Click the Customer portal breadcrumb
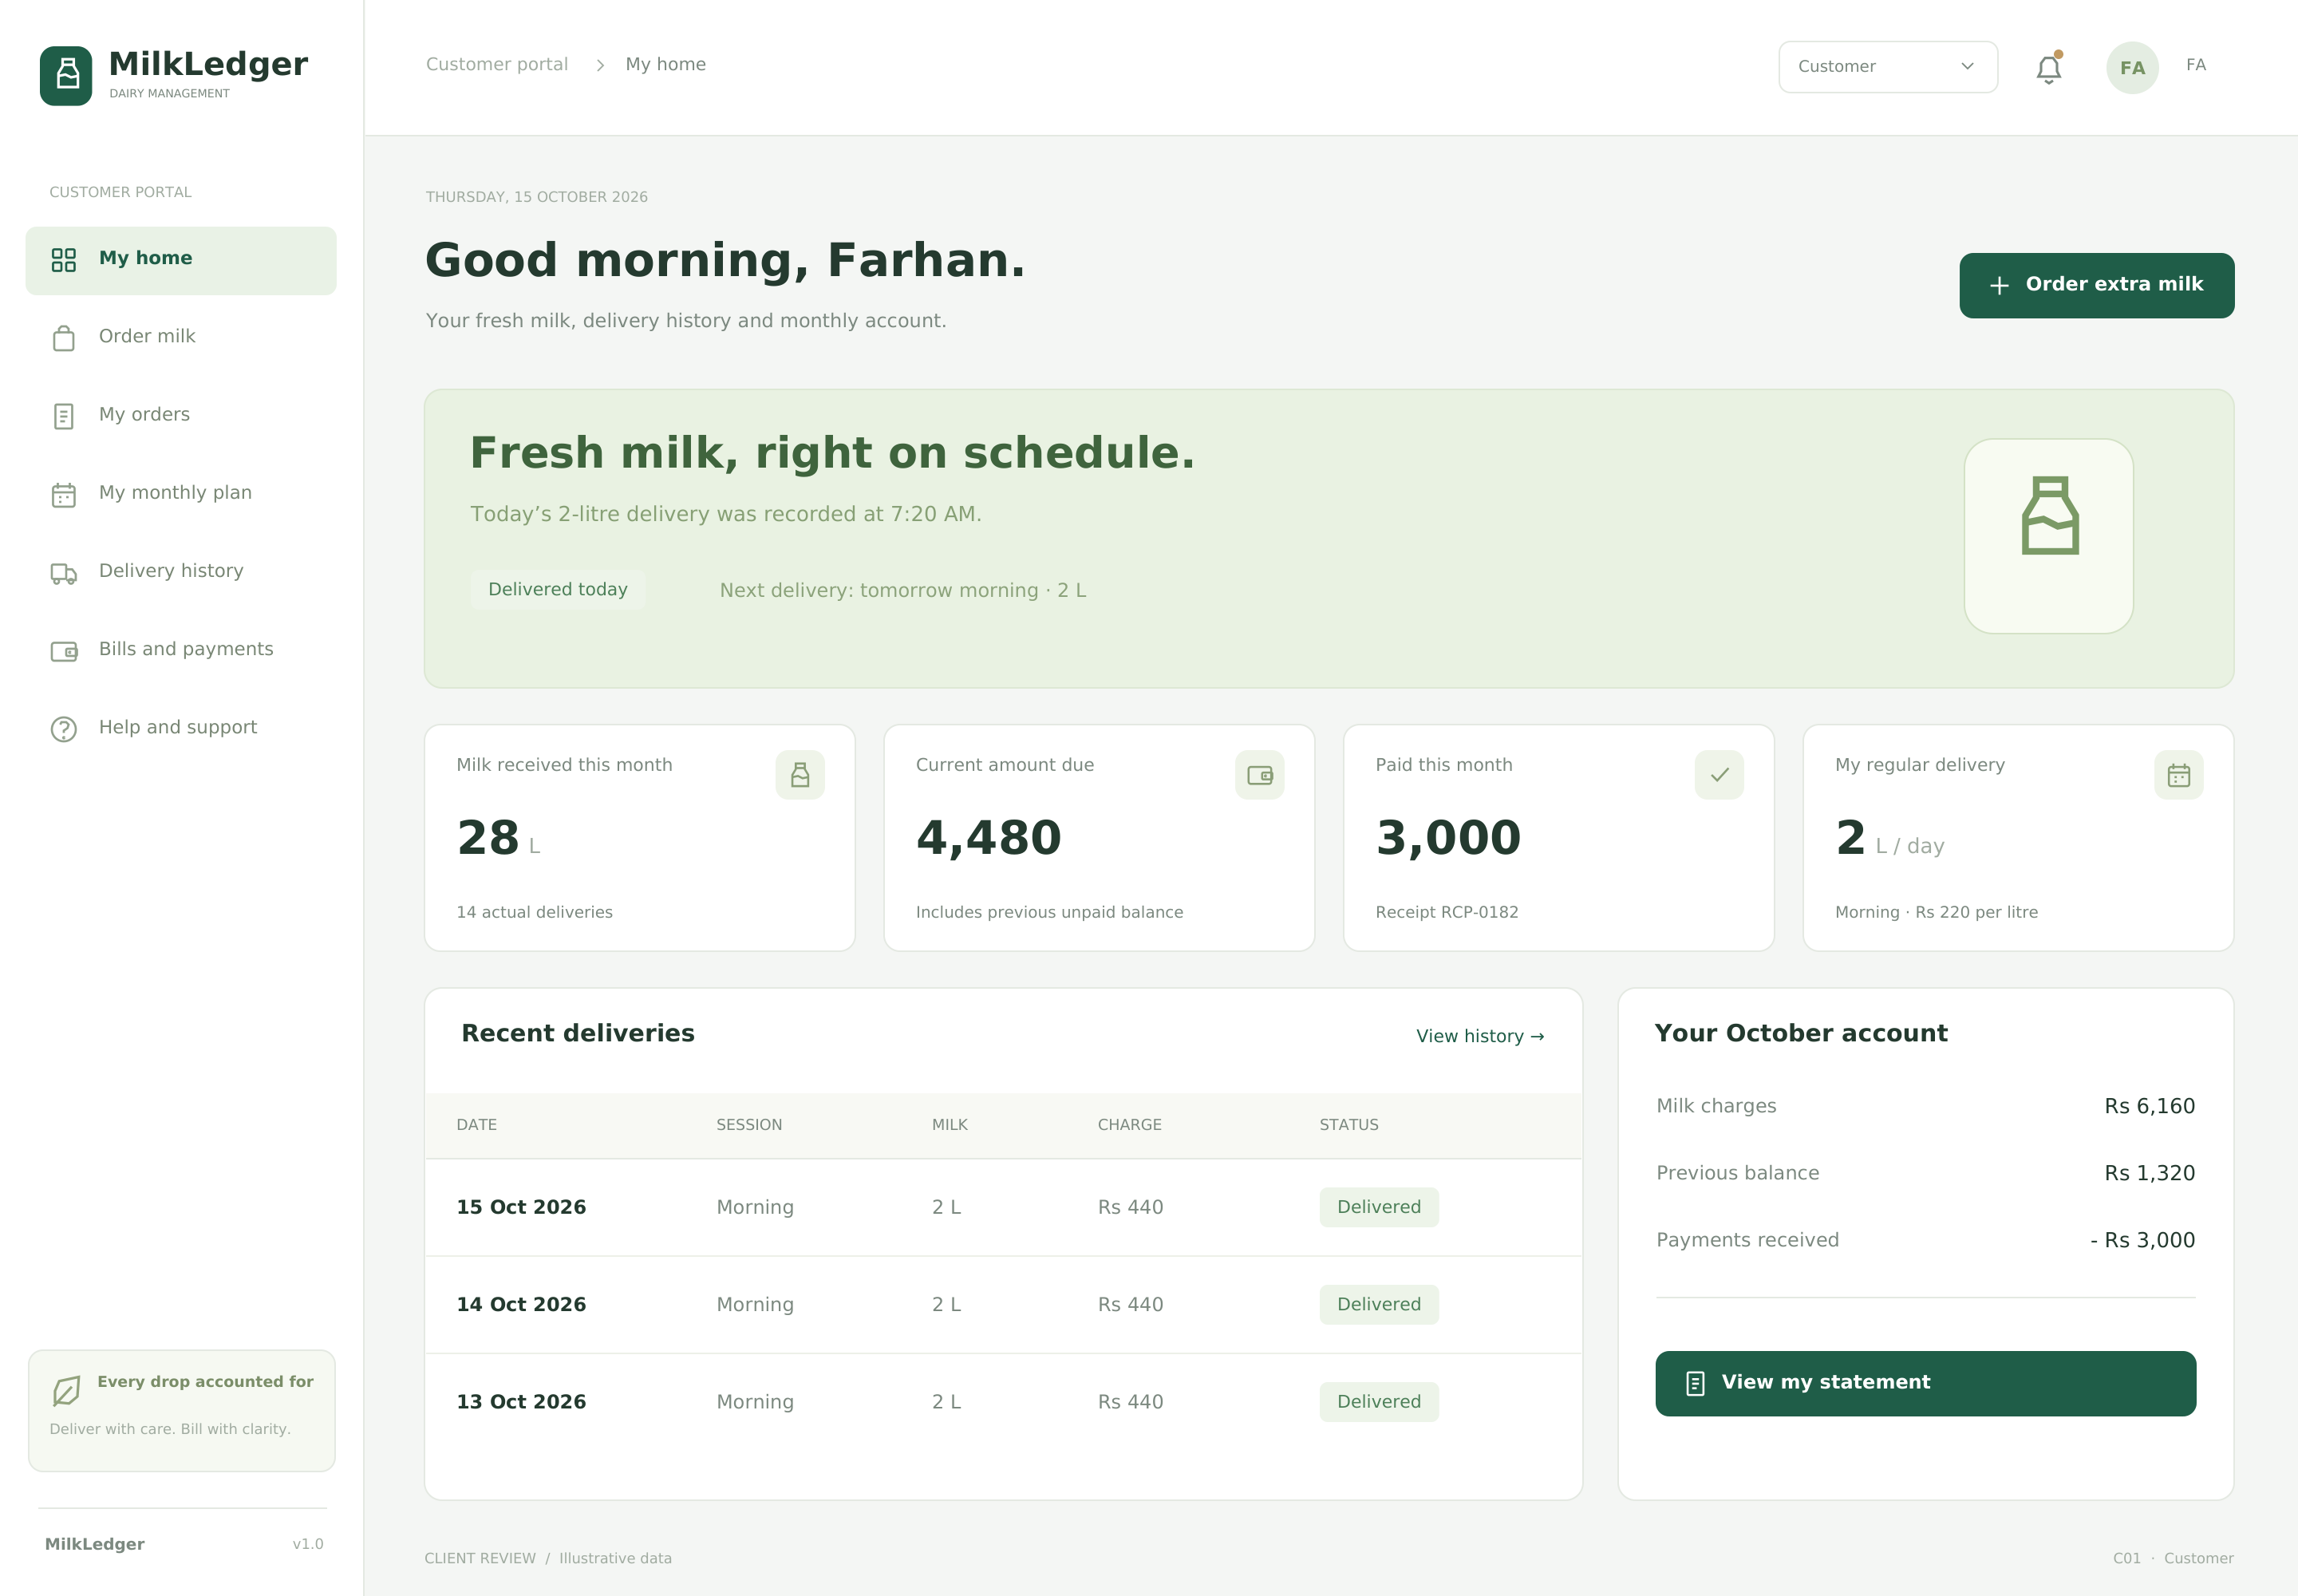This screenshot has width=2298, height=1596. [x=497, y=64]
